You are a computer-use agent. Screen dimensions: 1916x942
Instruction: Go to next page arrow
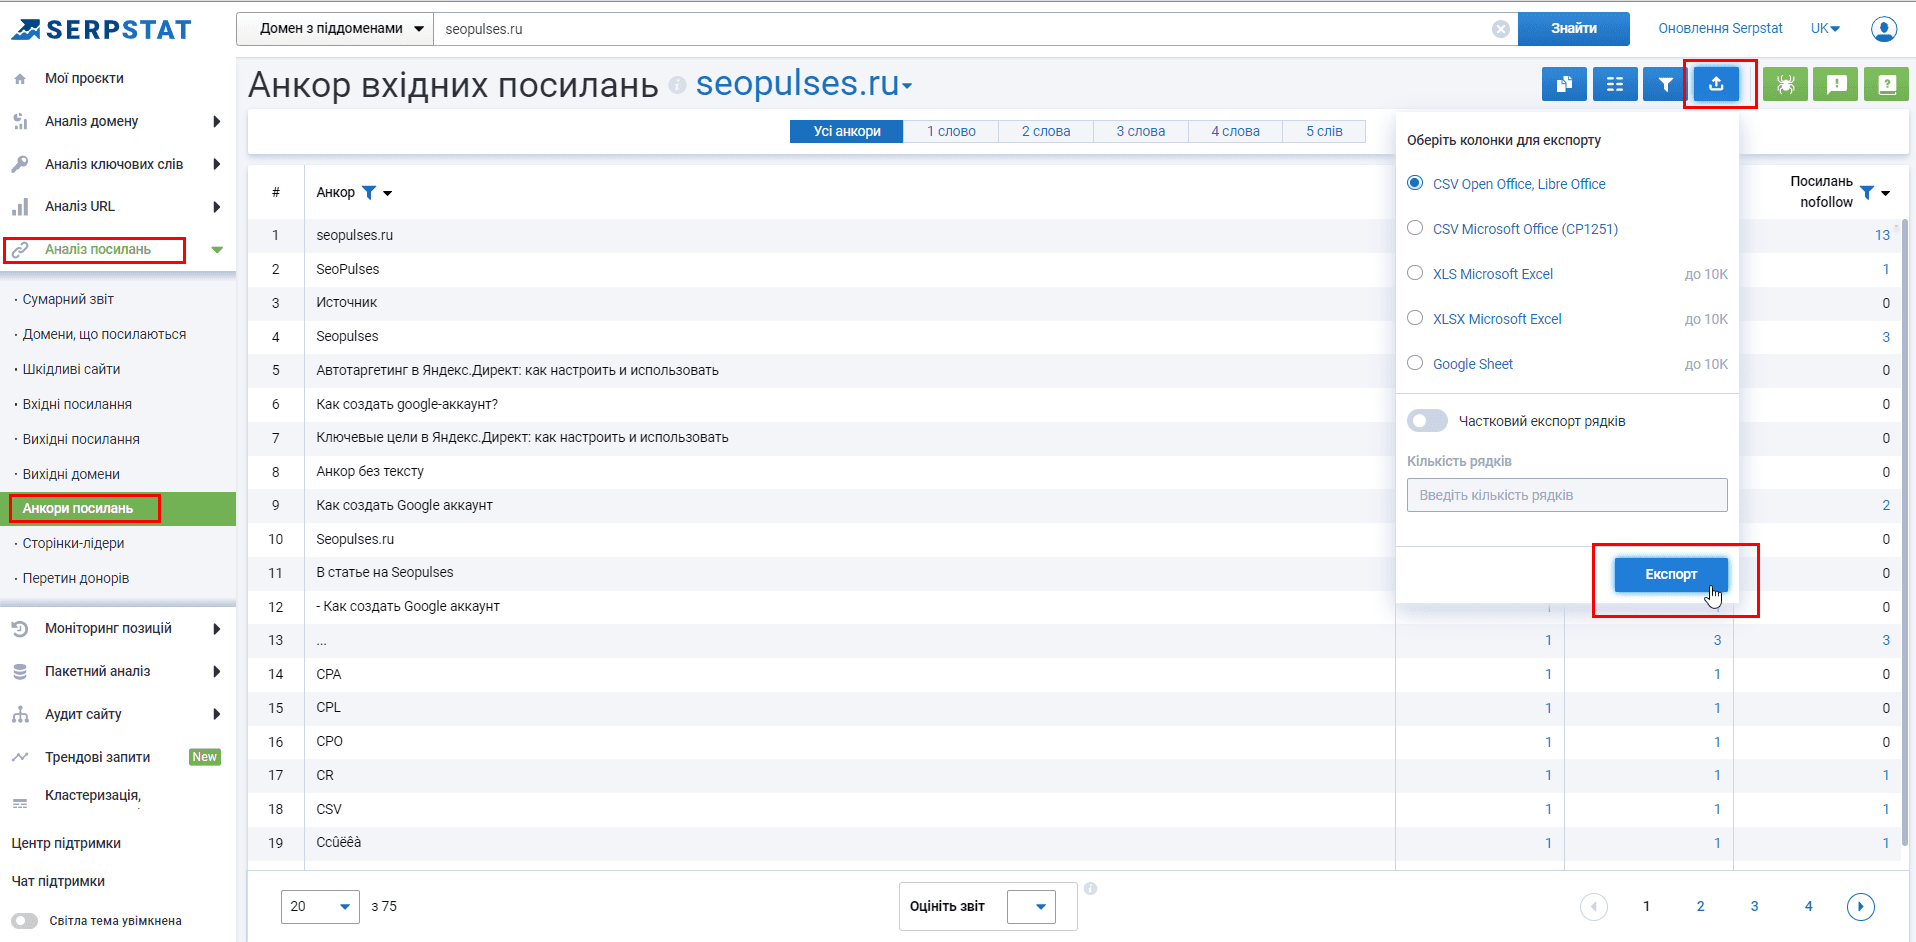(1860, 906)
